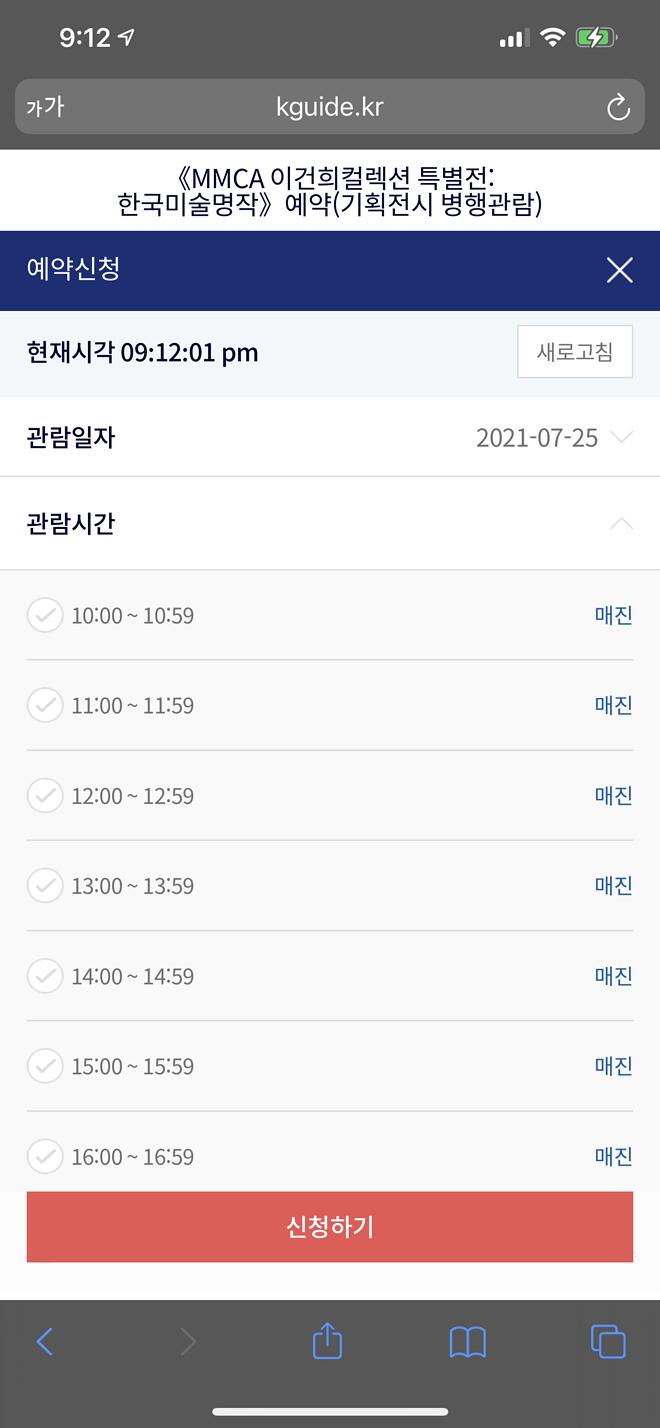Close the 예약신청 panel with X

(619, 270)
